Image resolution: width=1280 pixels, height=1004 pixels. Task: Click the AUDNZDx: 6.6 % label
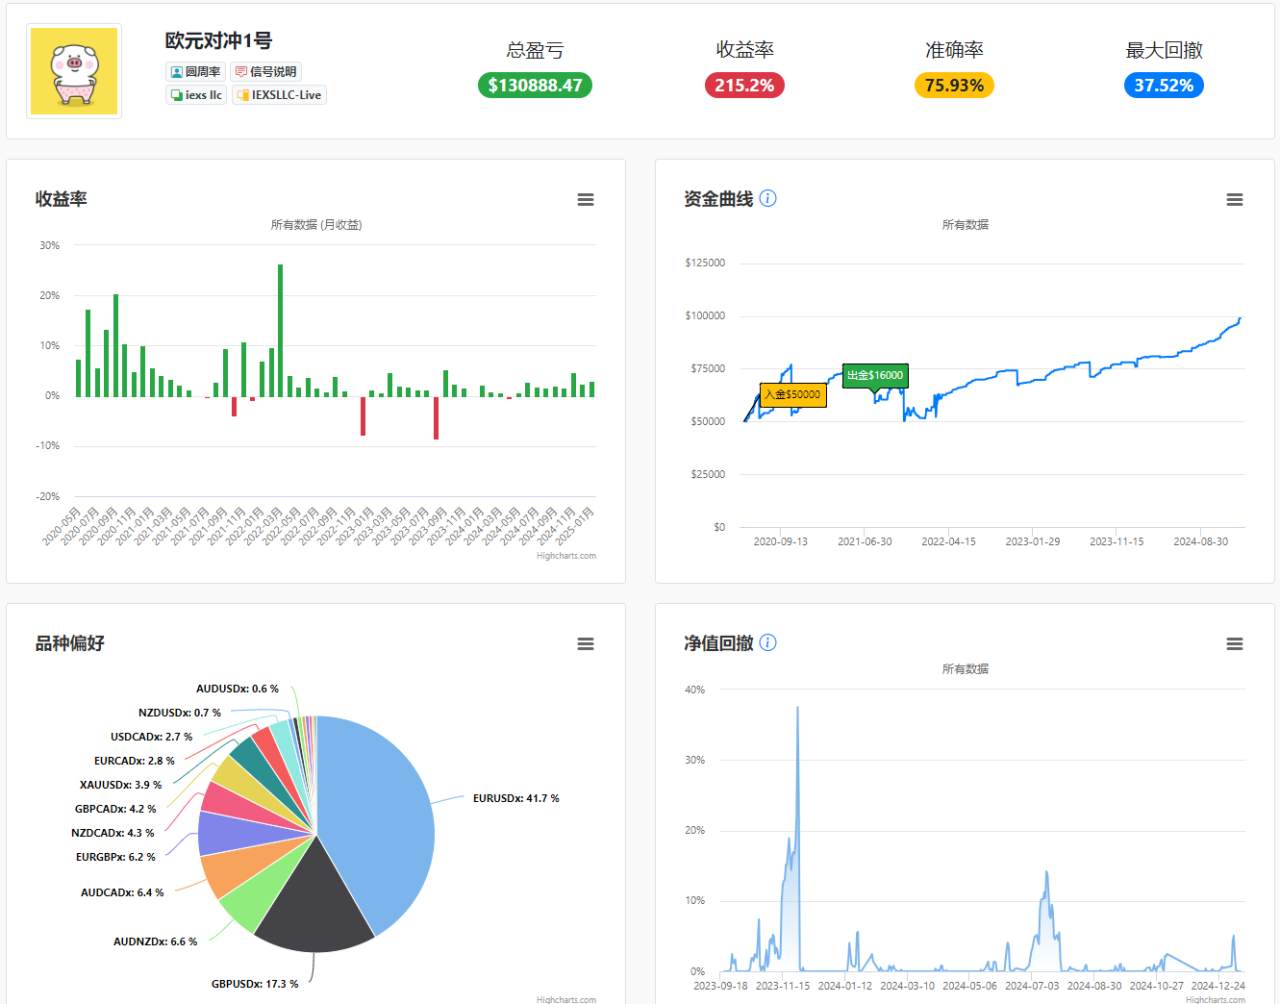155,941
